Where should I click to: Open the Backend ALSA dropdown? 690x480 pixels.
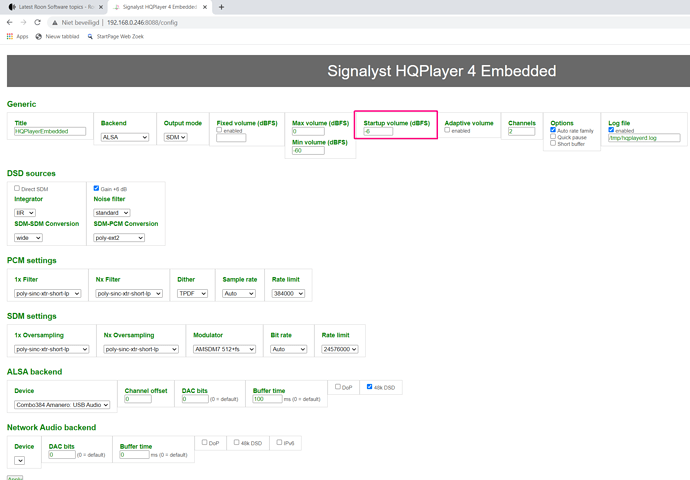pos(125,137)
